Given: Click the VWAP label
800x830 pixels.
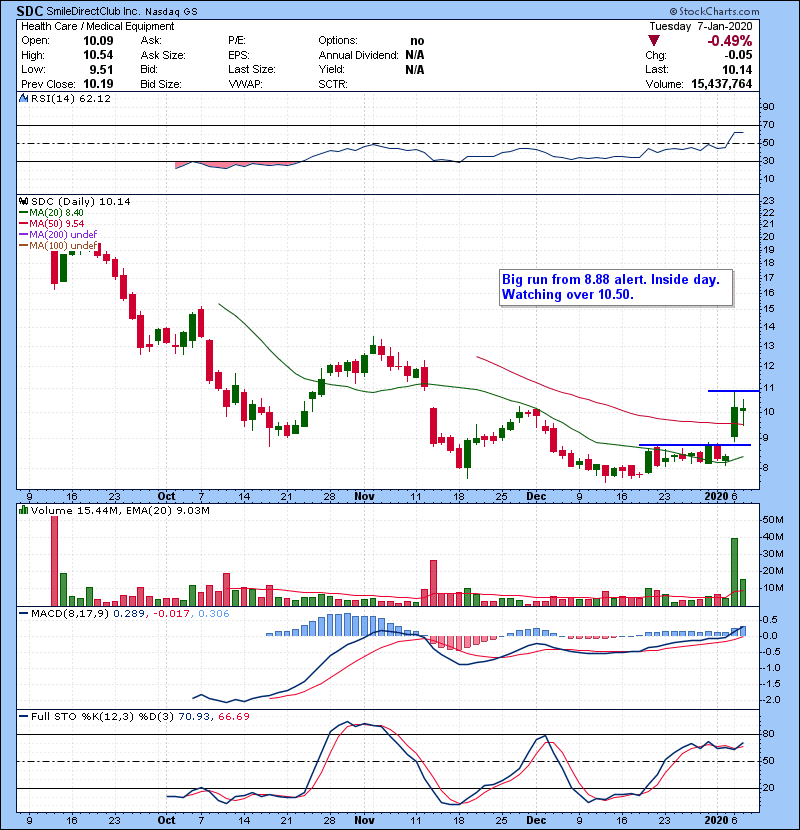Looking at the screenshot, I should coord(245,84).
